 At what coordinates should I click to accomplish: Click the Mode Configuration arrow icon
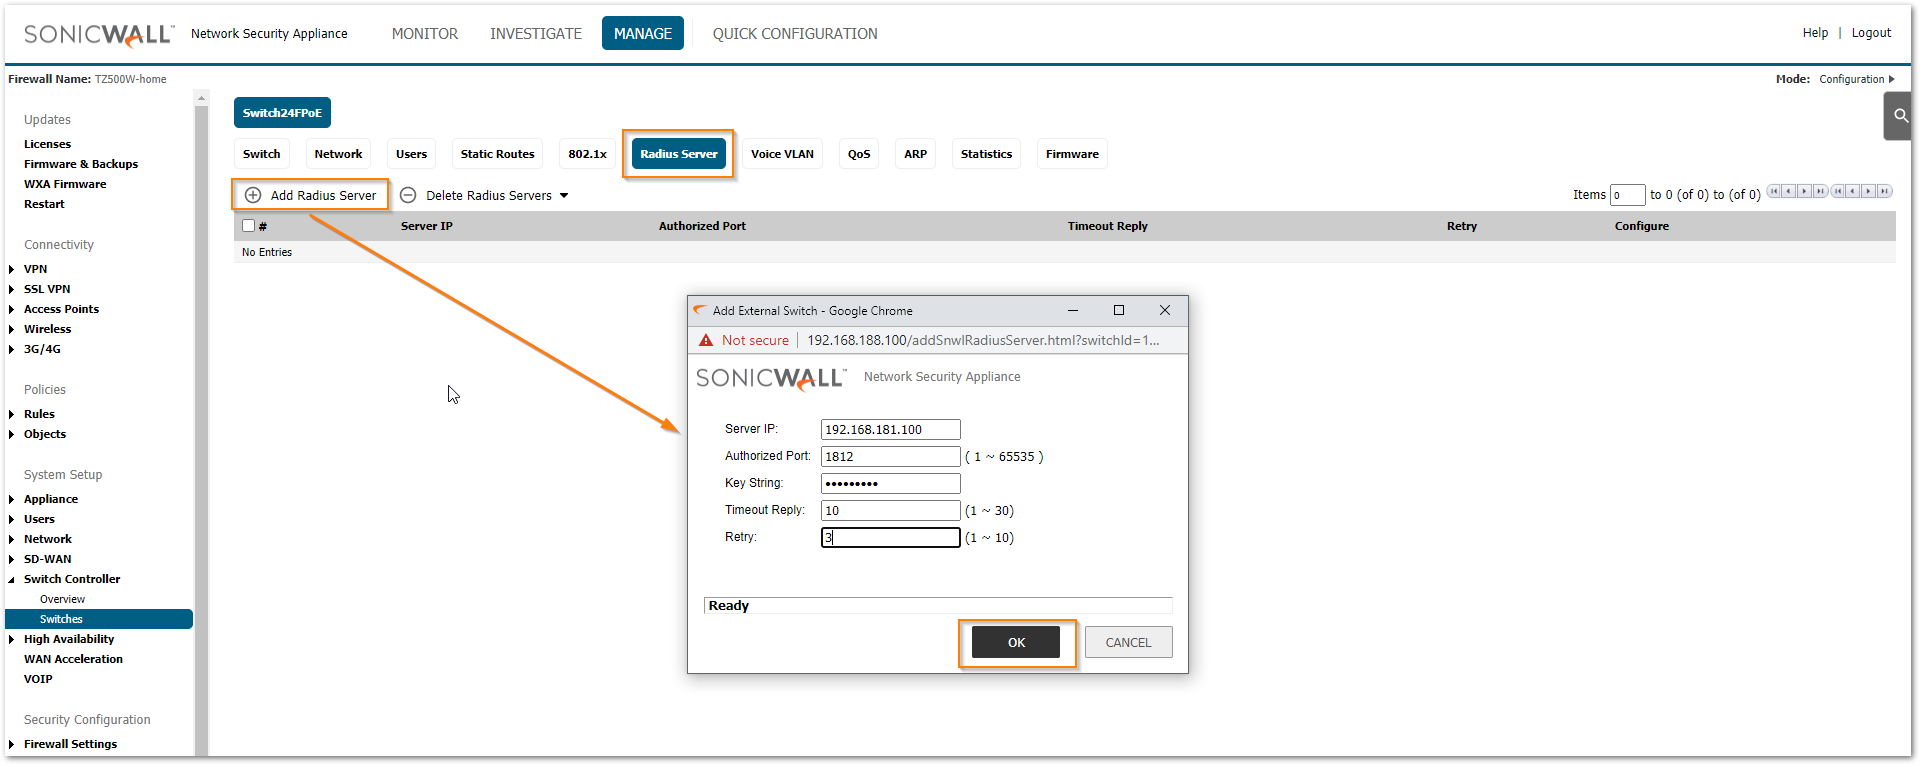[1891, 79]
